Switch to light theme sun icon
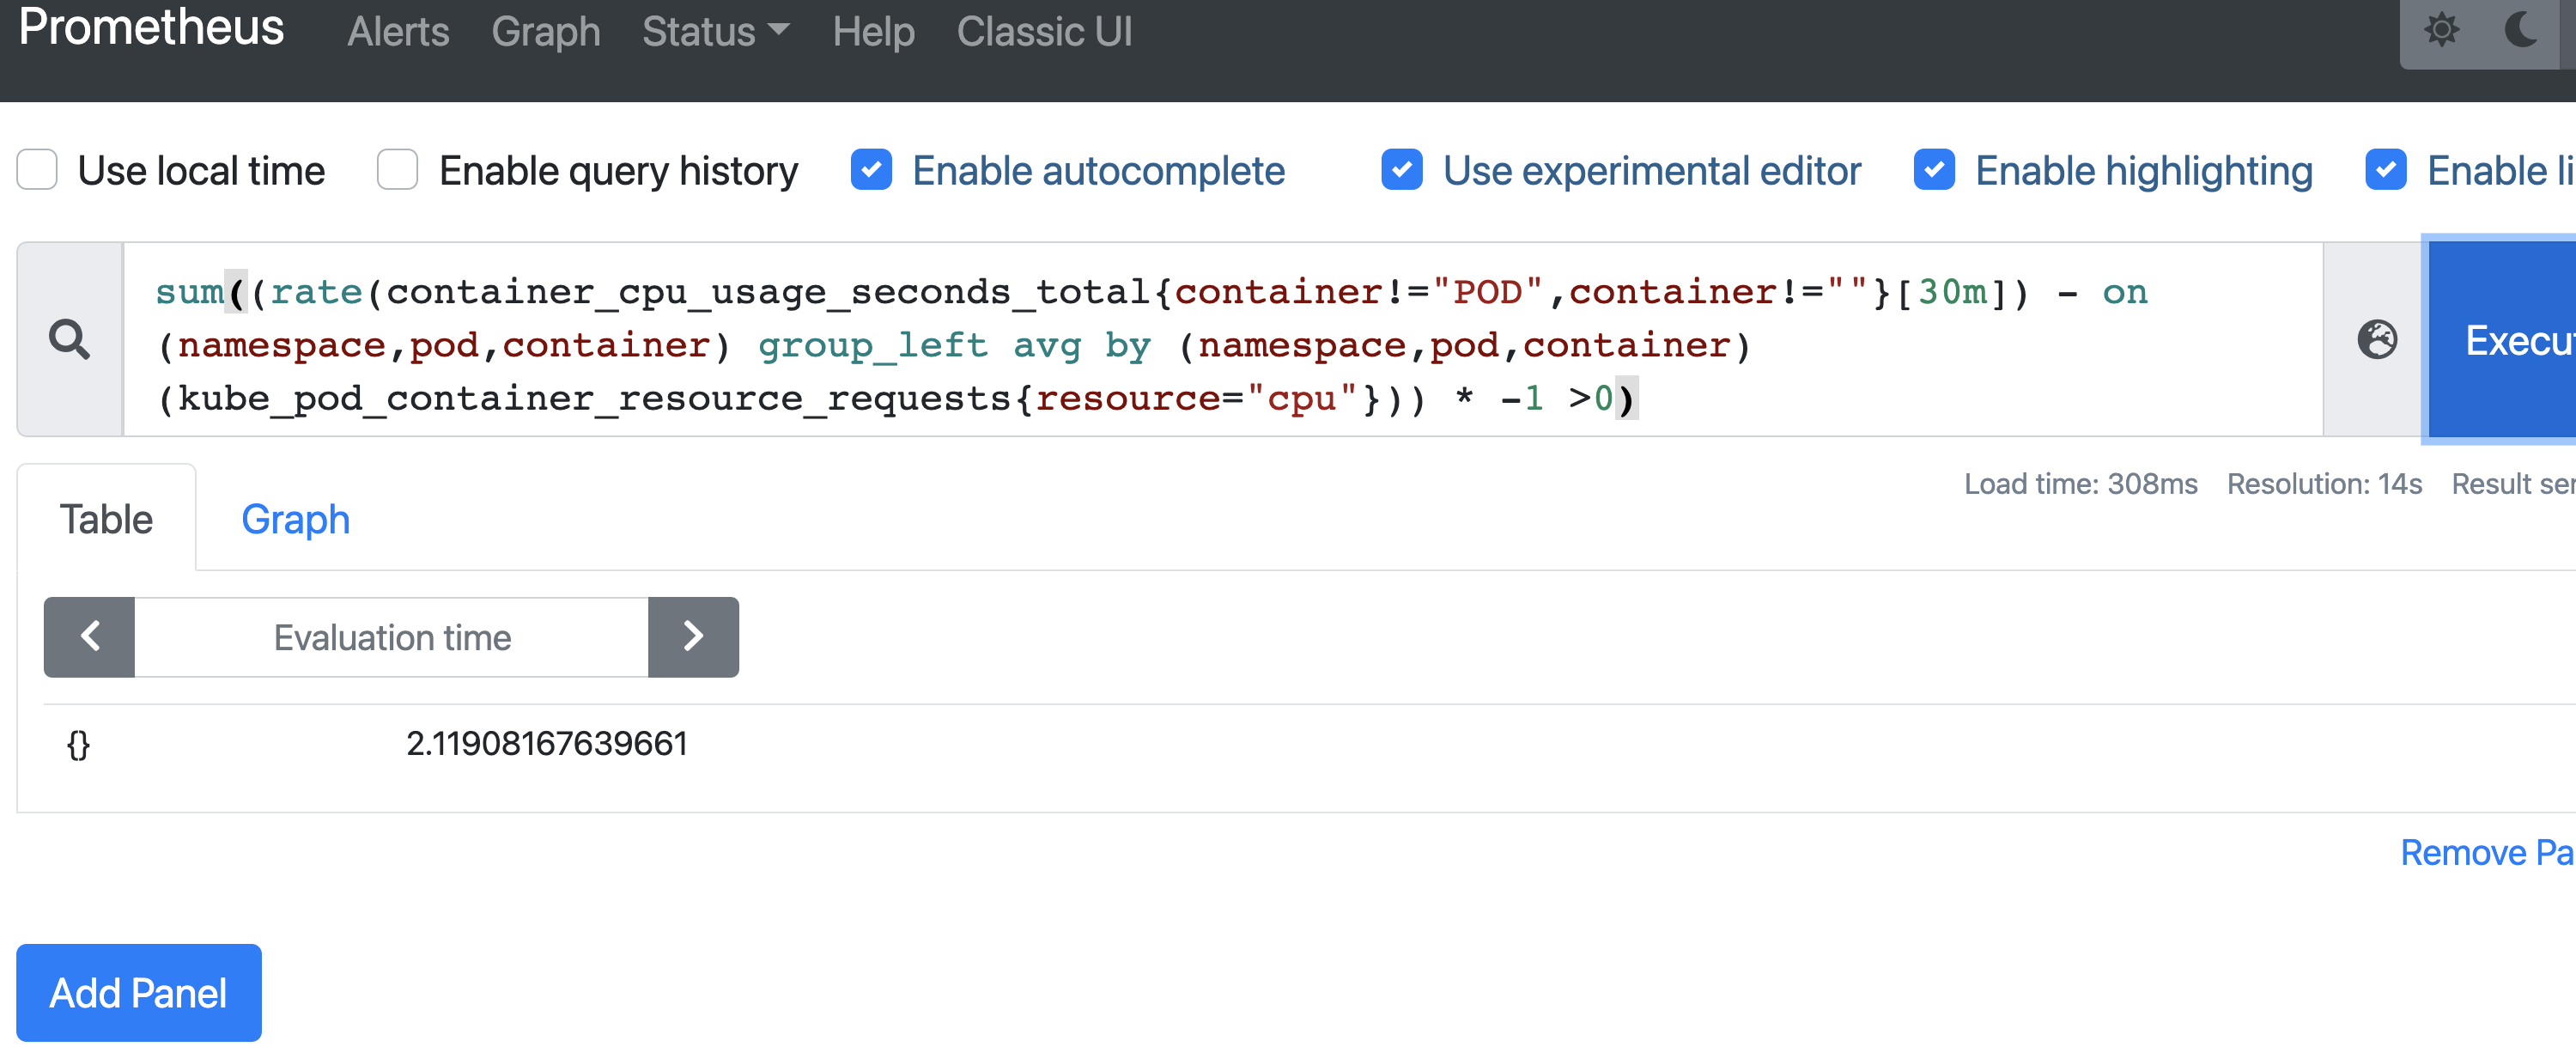This screenshot has width=2576, height=1053. (x=2441, y=30)
